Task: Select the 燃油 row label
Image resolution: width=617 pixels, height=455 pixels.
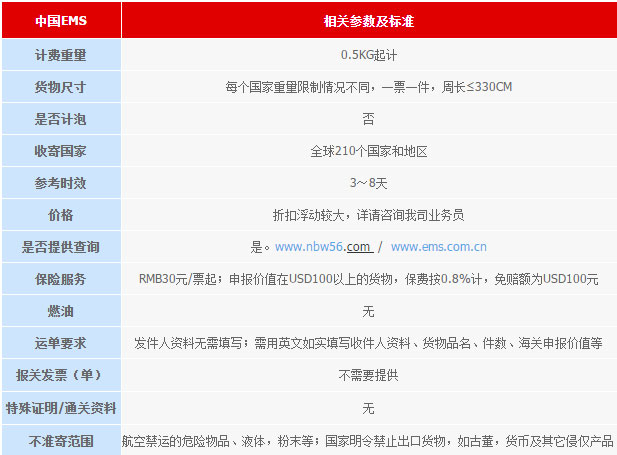Action: point(61,311)
